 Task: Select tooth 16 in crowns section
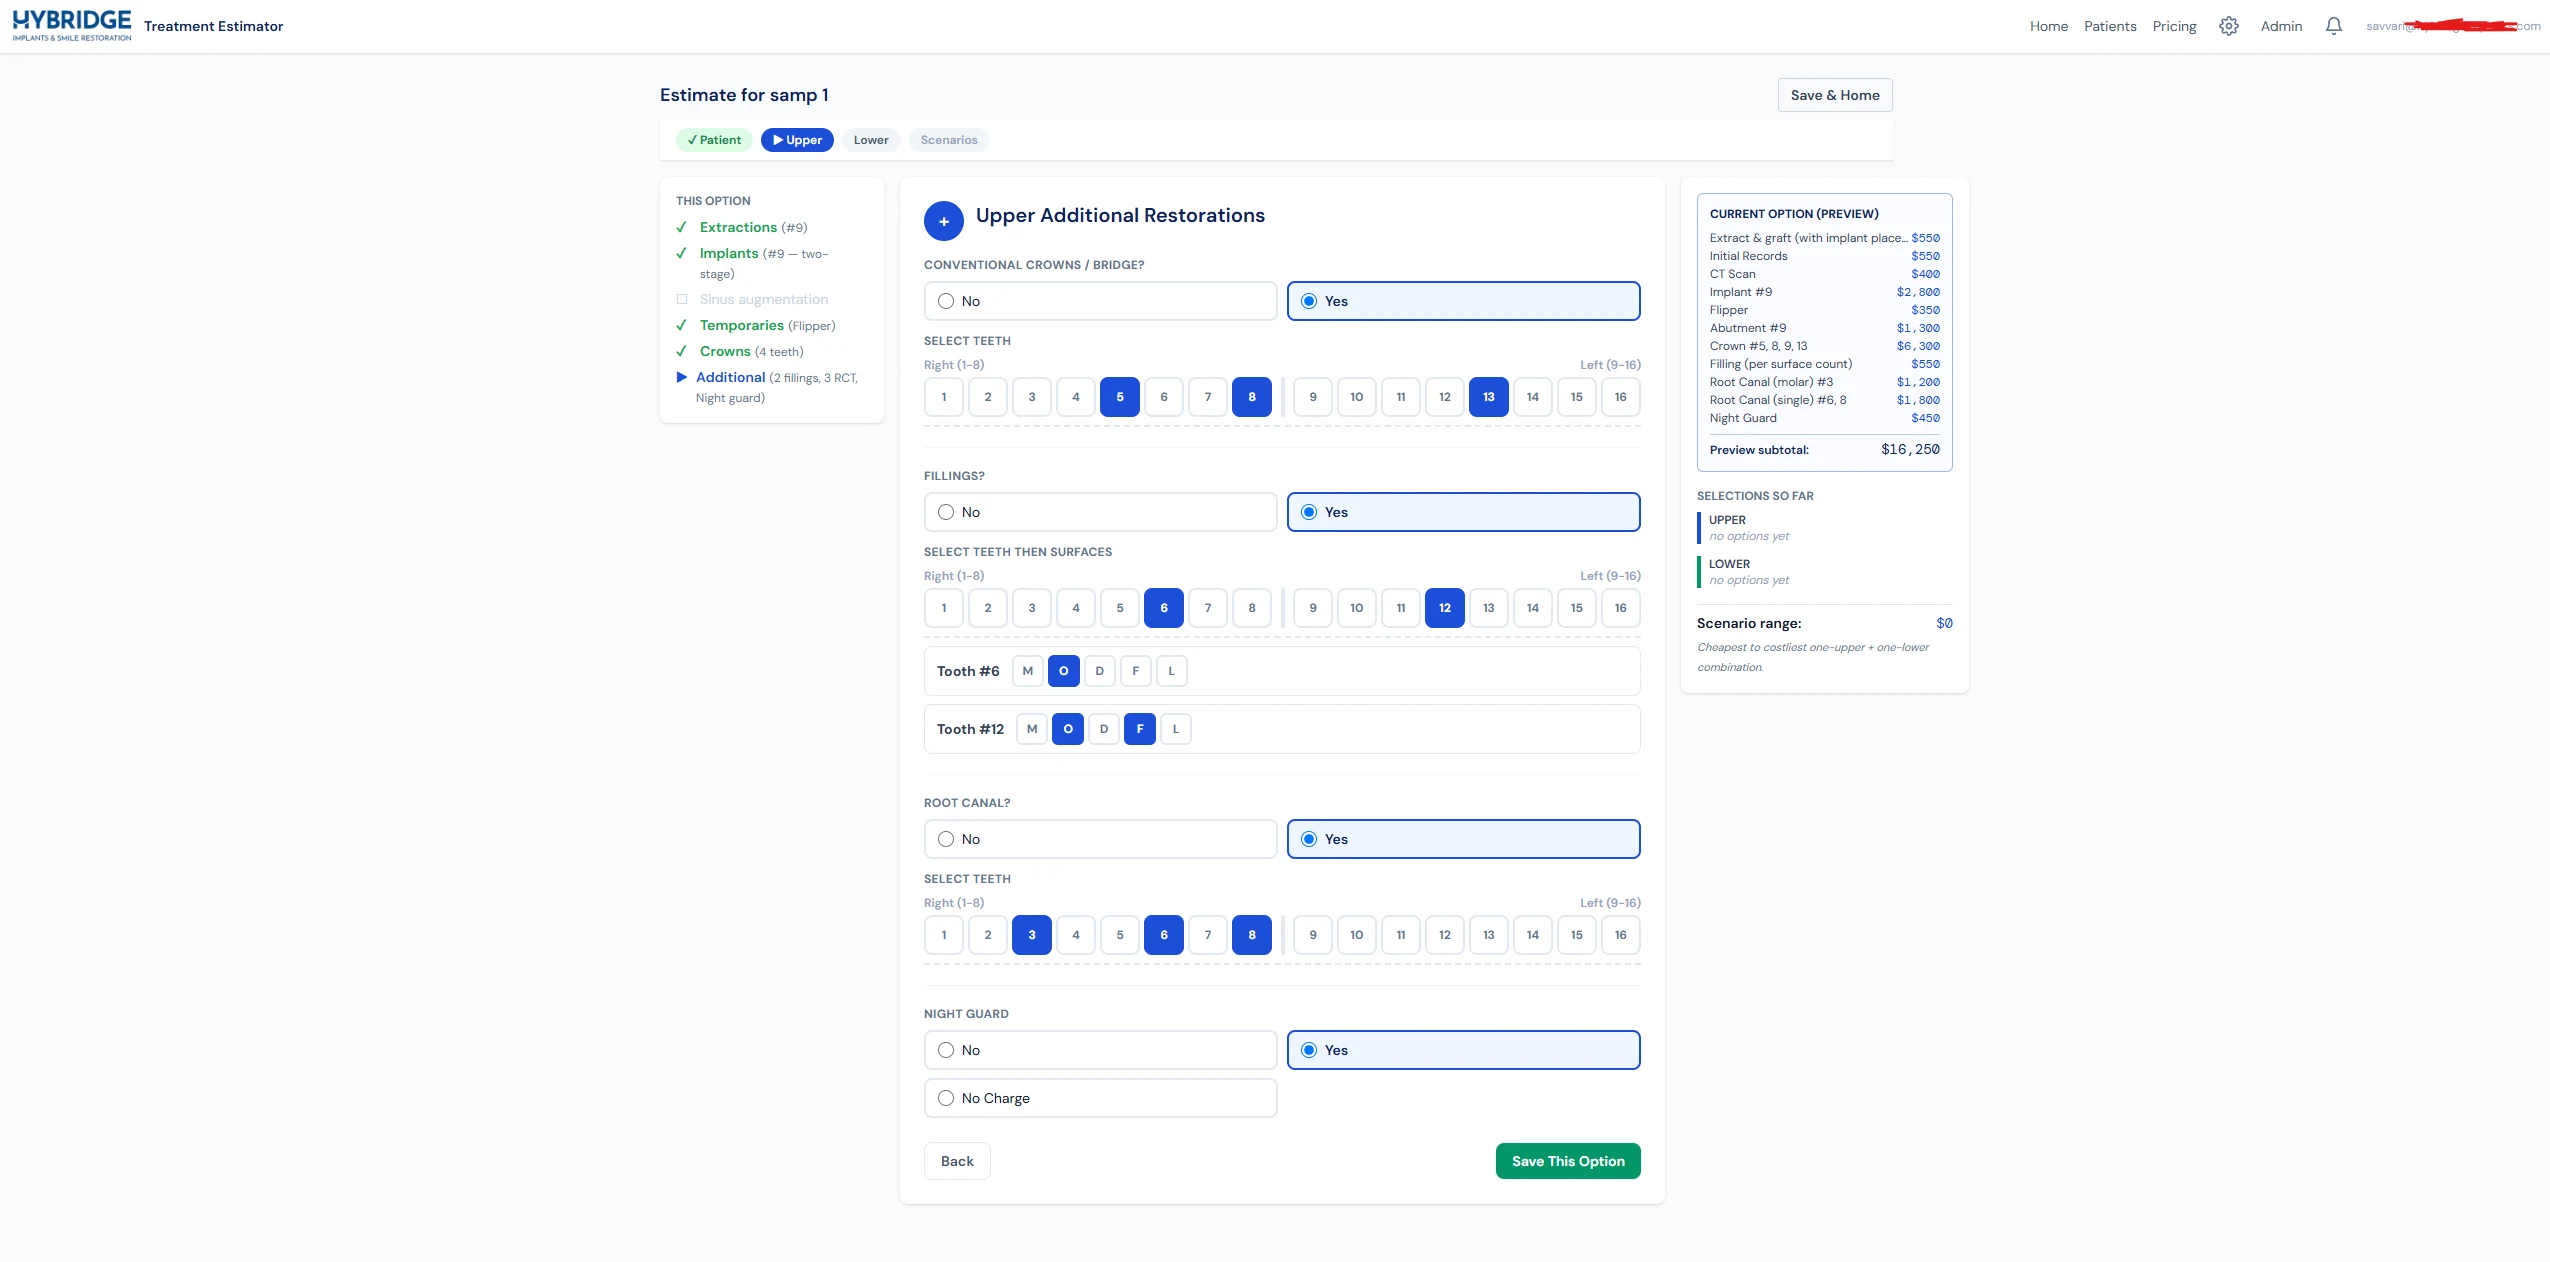click(1621, 397)
